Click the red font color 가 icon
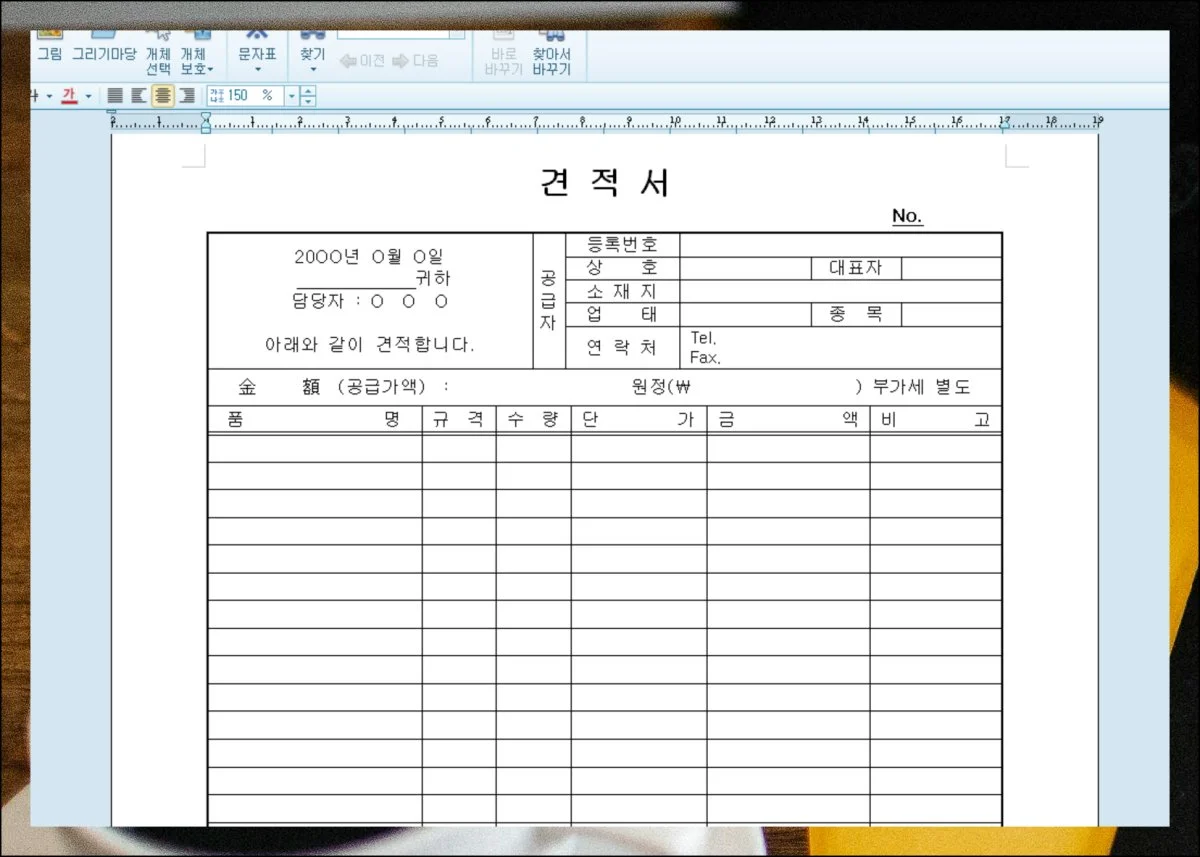 (69, 96)
